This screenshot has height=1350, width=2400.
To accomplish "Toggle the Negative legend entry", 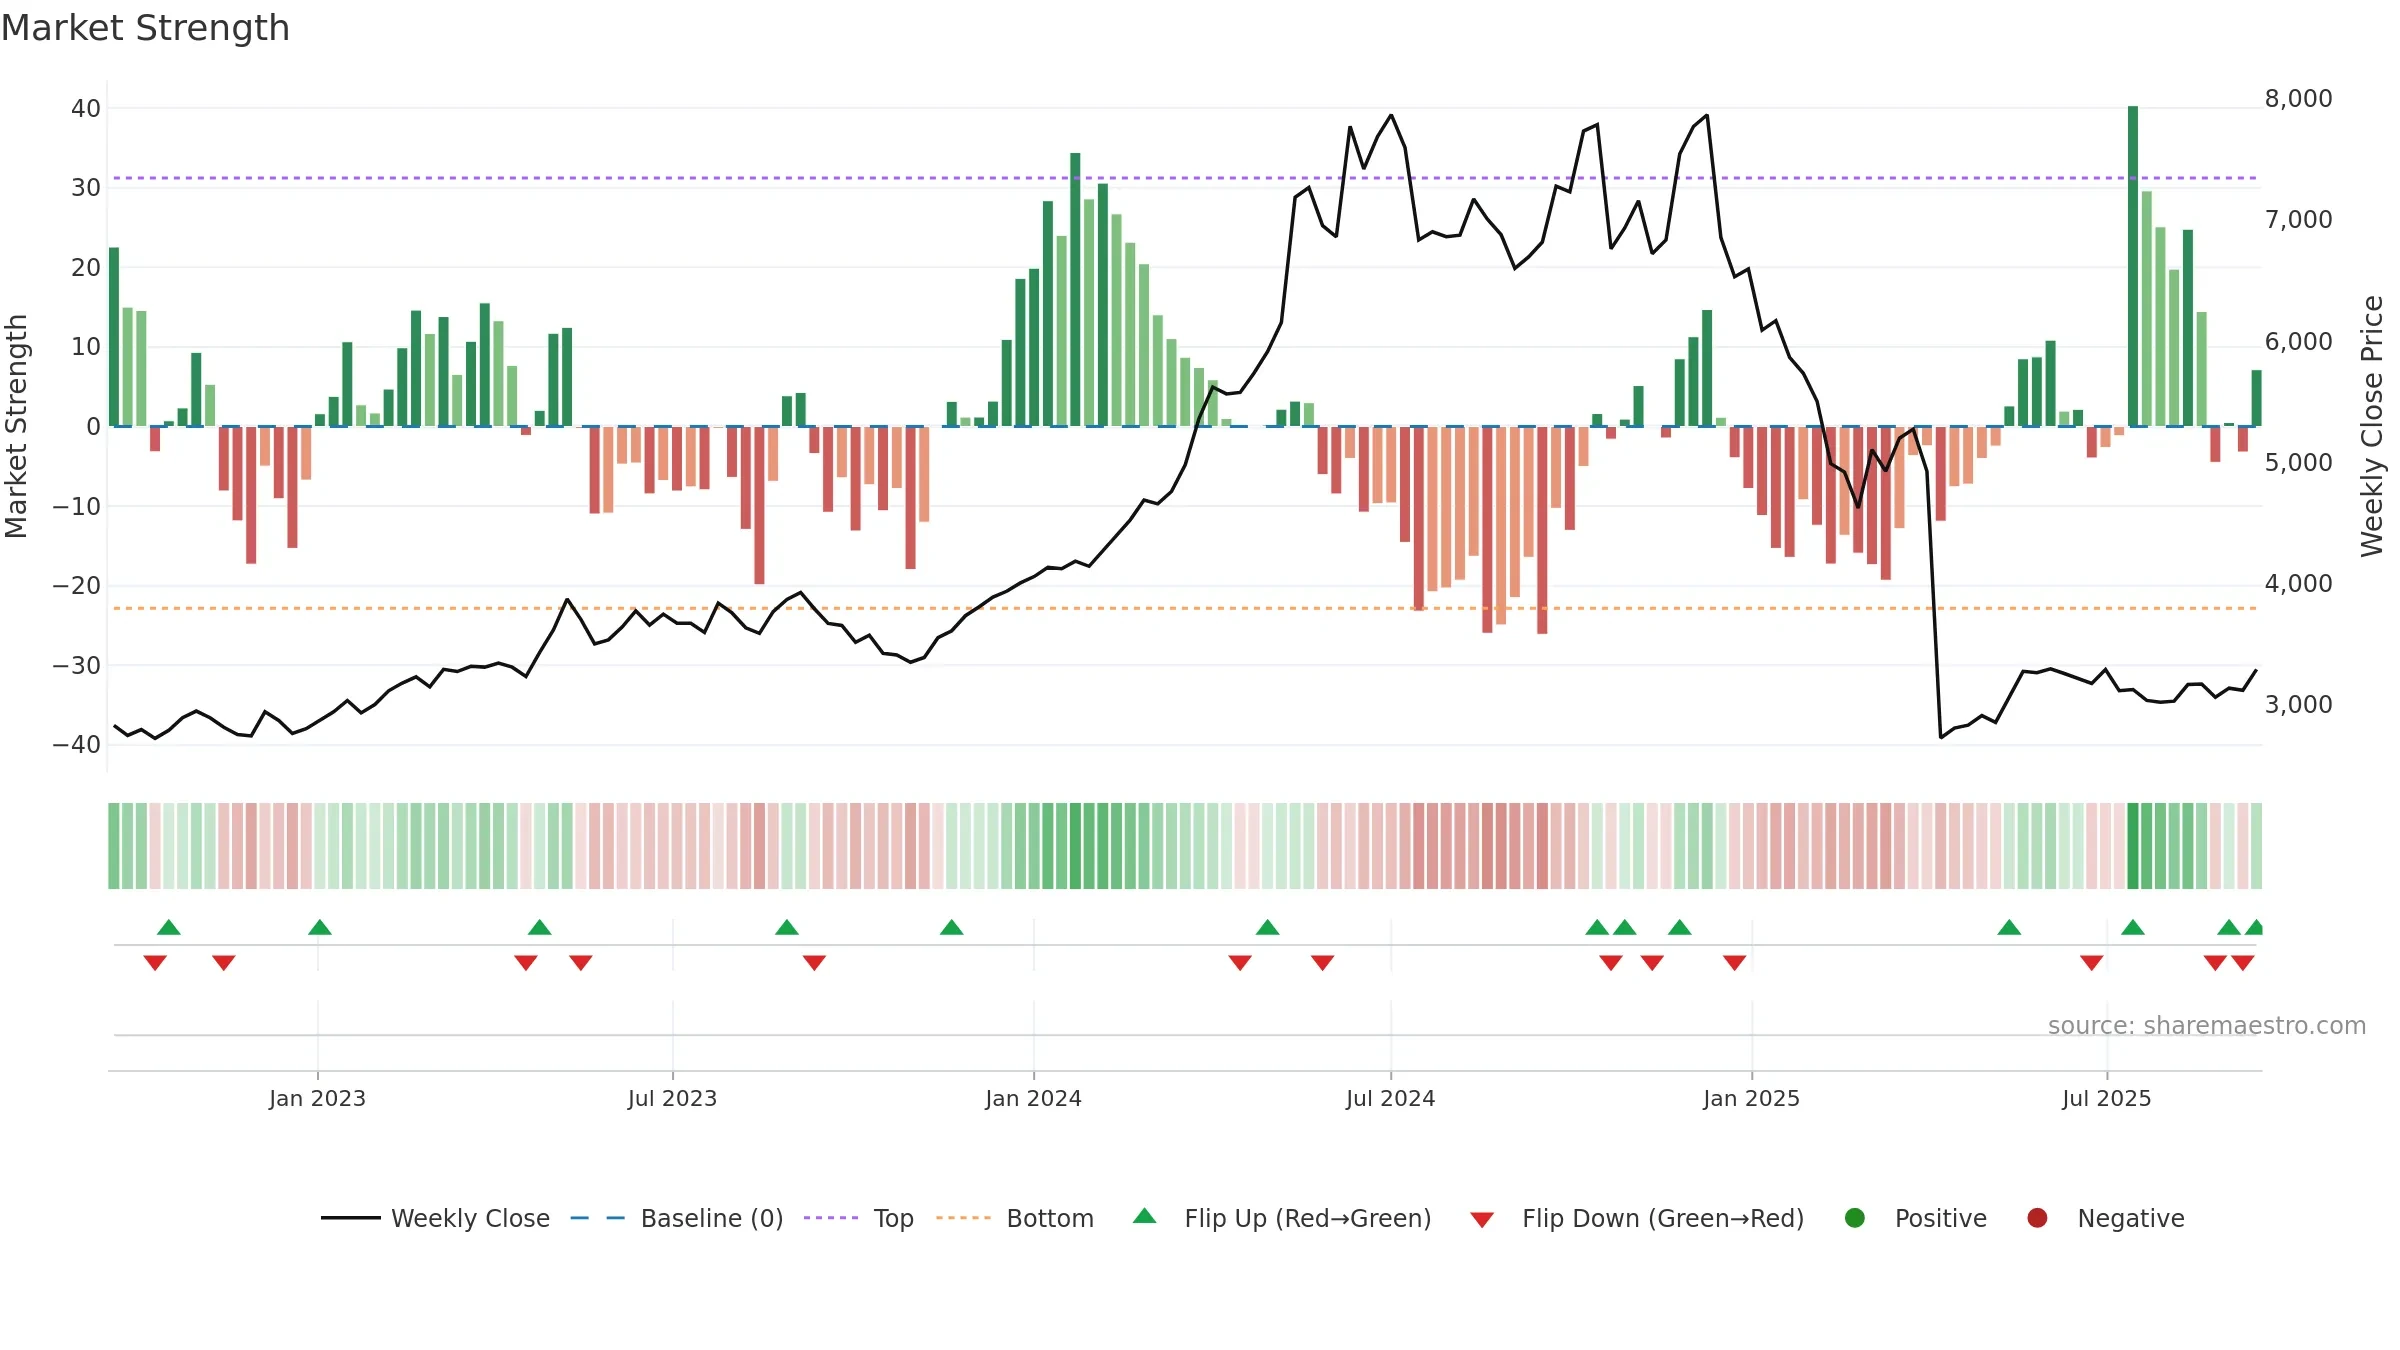I will coord(2105,1218).
